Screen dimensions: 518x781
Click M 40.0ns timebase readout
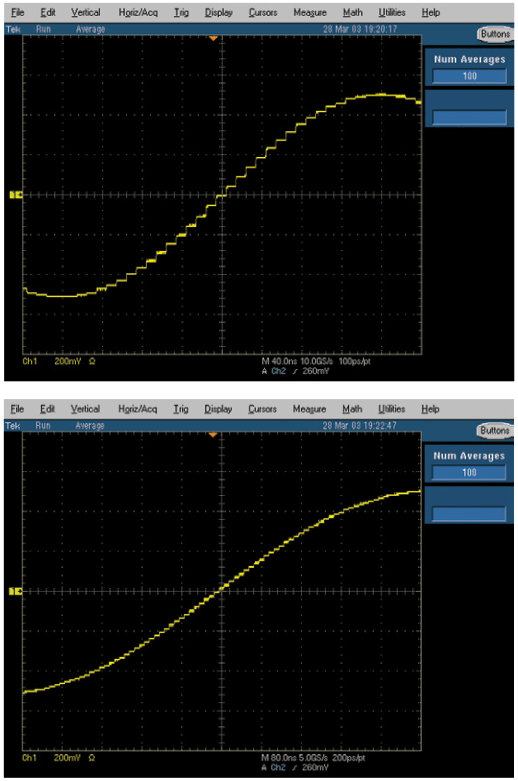(279, 361)
